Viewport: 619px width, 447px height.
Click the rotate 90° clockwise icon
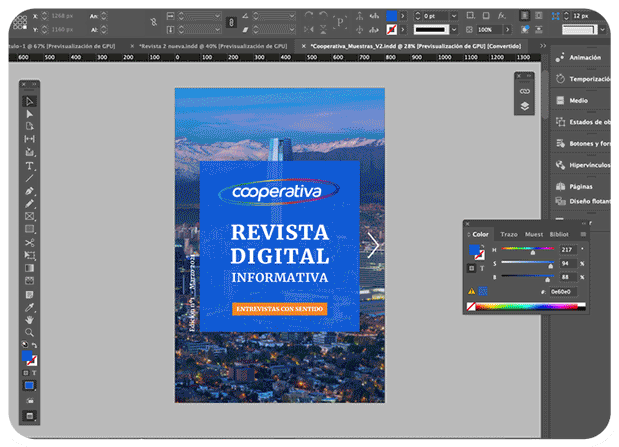point(309,15)
